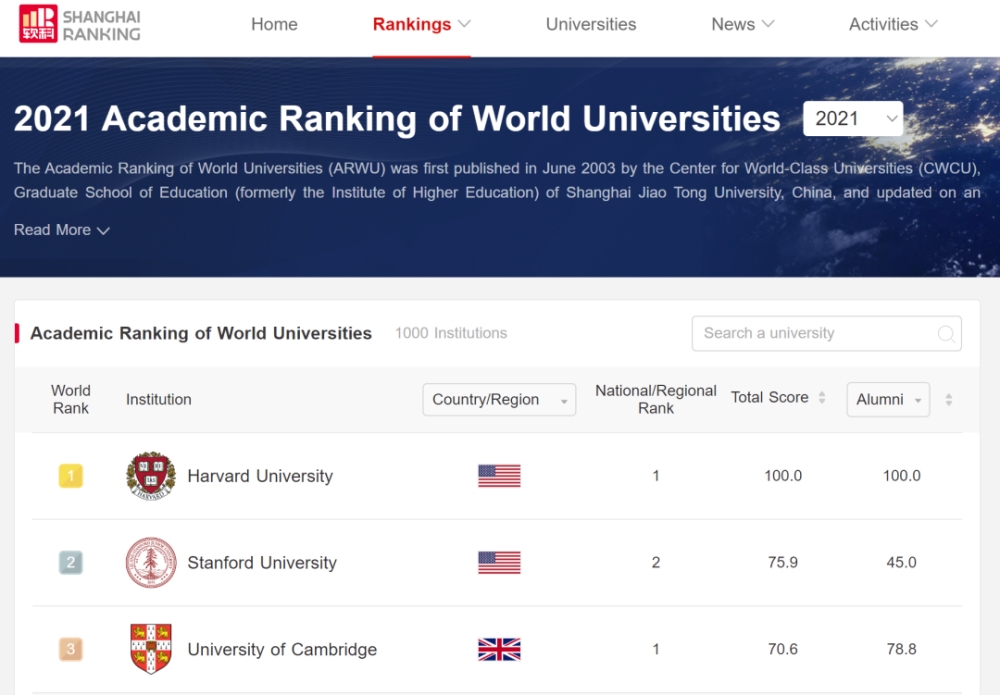Click in the Search a university field

(x=827, y=333)
